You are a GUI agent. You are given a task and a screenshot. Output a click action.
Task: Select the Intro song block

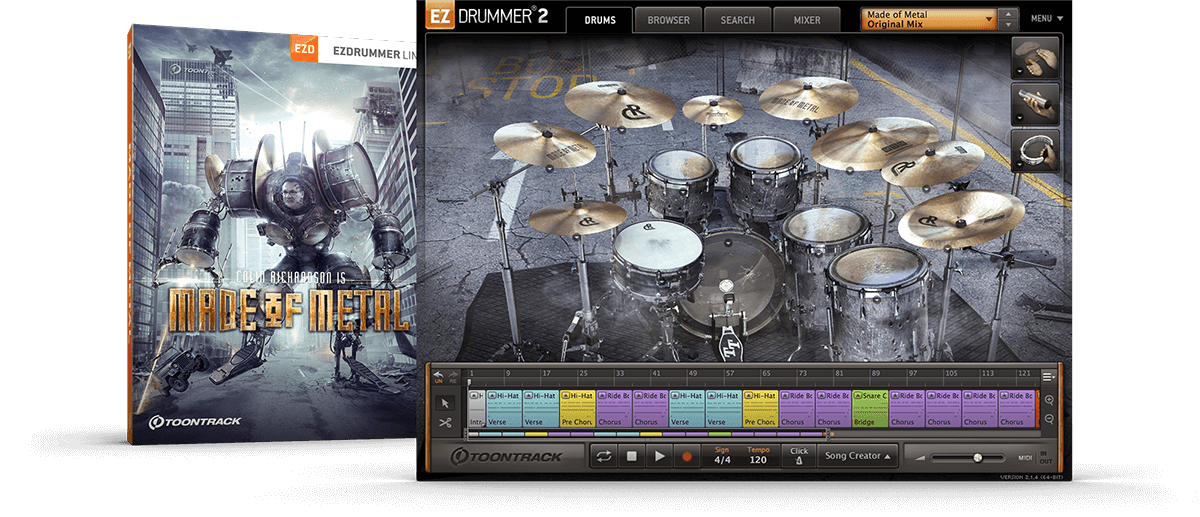[x=476, y=409]
